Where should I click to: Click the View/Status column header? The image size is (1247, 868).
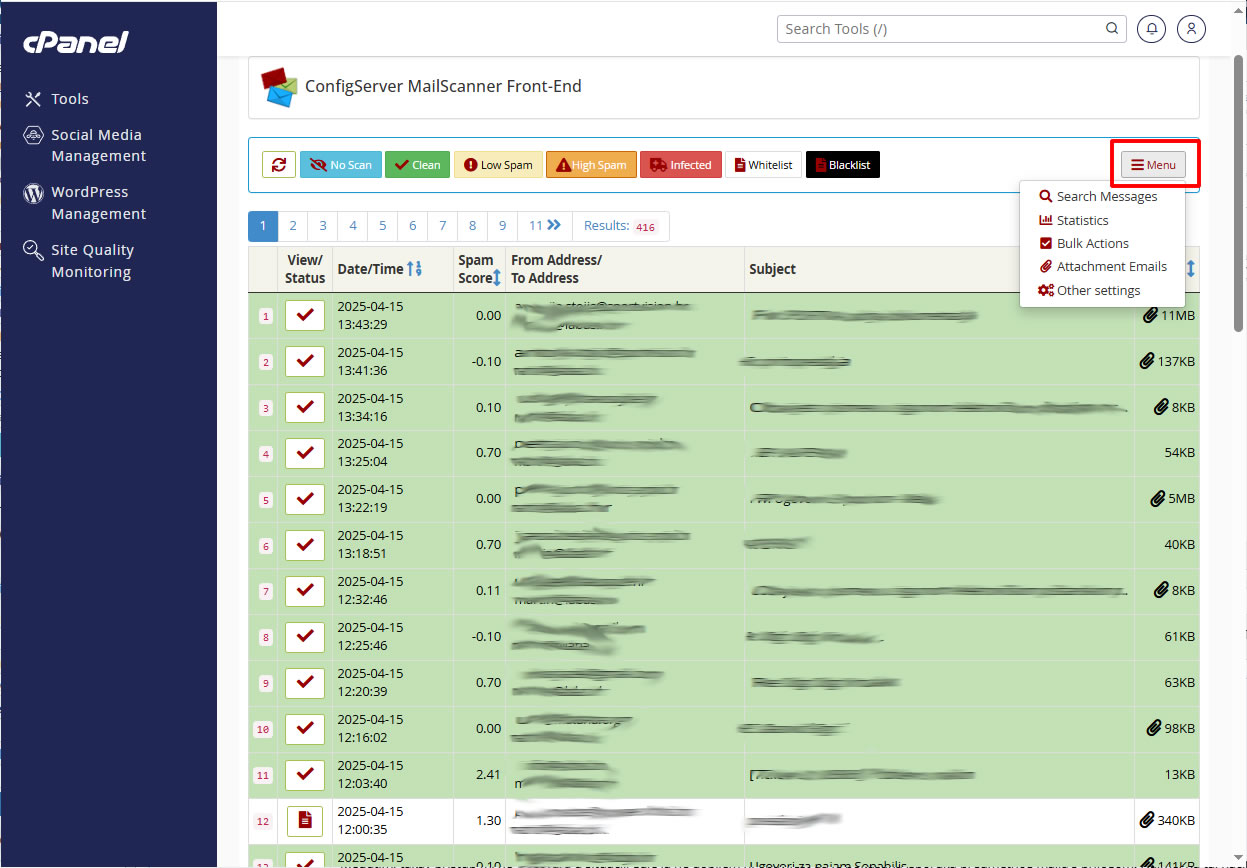(x=304, y=269)
